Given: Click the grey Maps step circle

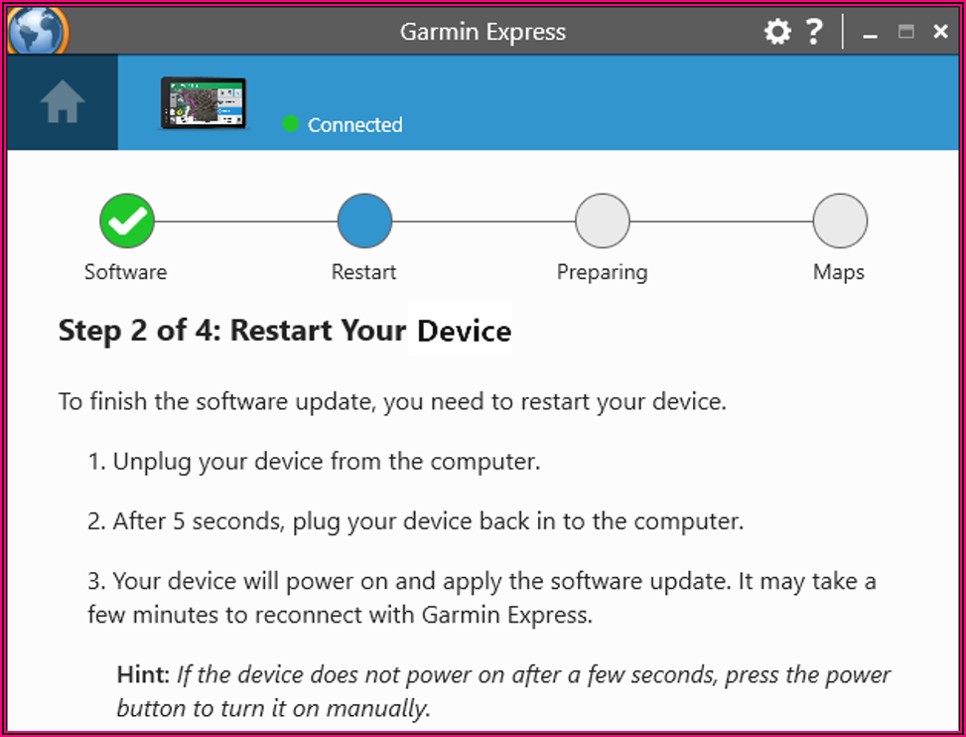Looking at the screenshot, I should click(x=839, y=221).
